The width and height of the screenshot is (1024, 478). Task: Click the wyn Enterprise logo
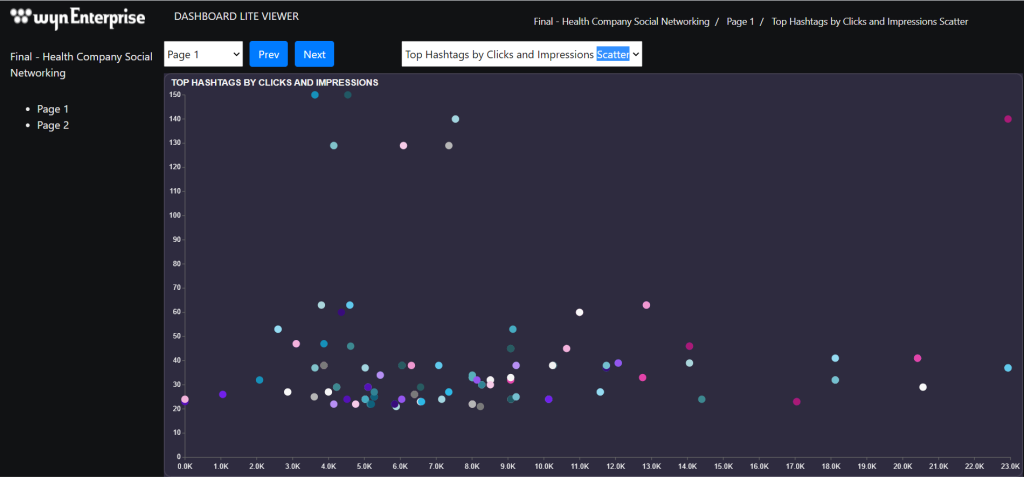click(x=77, y=18)
